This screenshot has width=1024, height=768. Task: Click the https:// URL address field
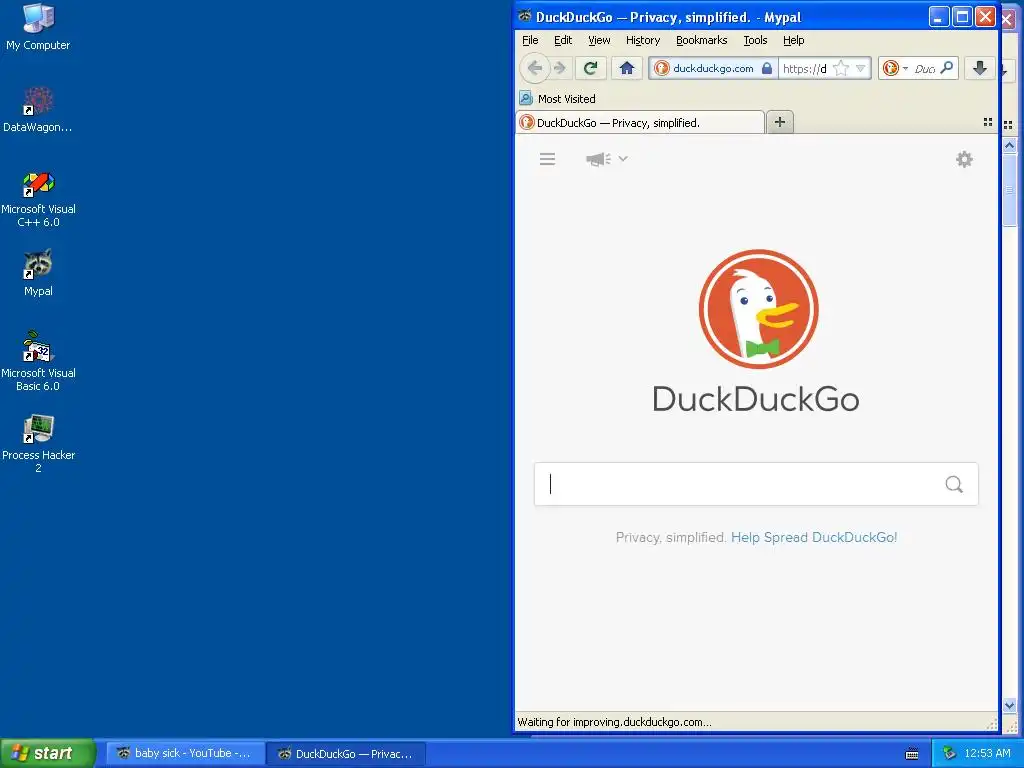[805, 68]
